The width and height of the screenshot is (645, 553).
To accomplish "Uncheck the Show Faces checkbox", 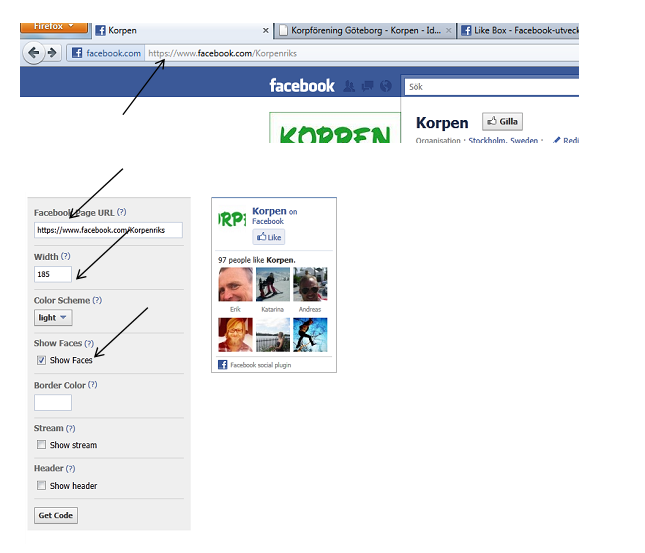I will coord(41,360).
